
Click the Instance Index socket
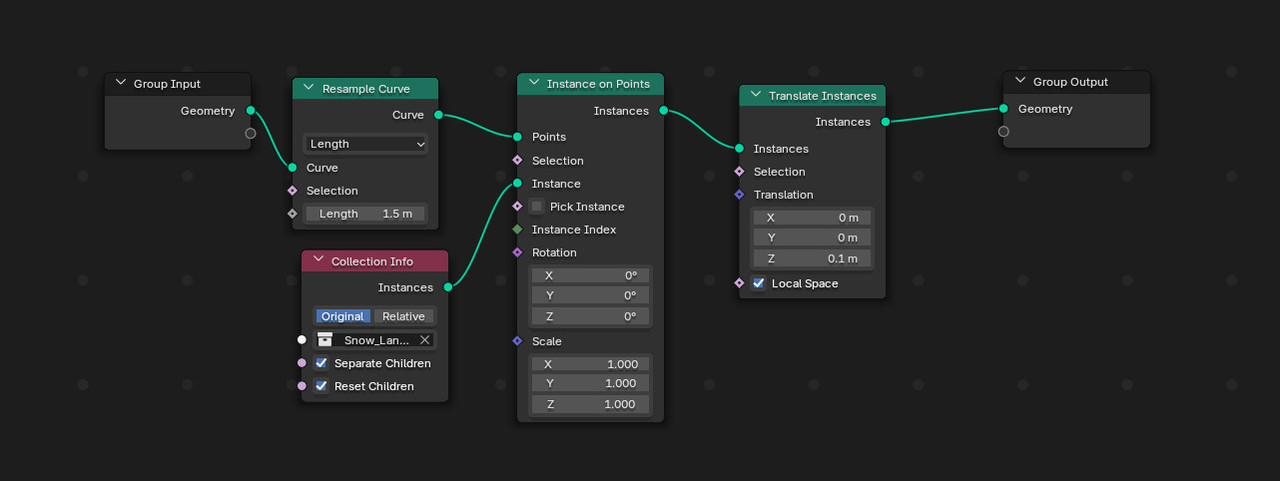point(517,230)
